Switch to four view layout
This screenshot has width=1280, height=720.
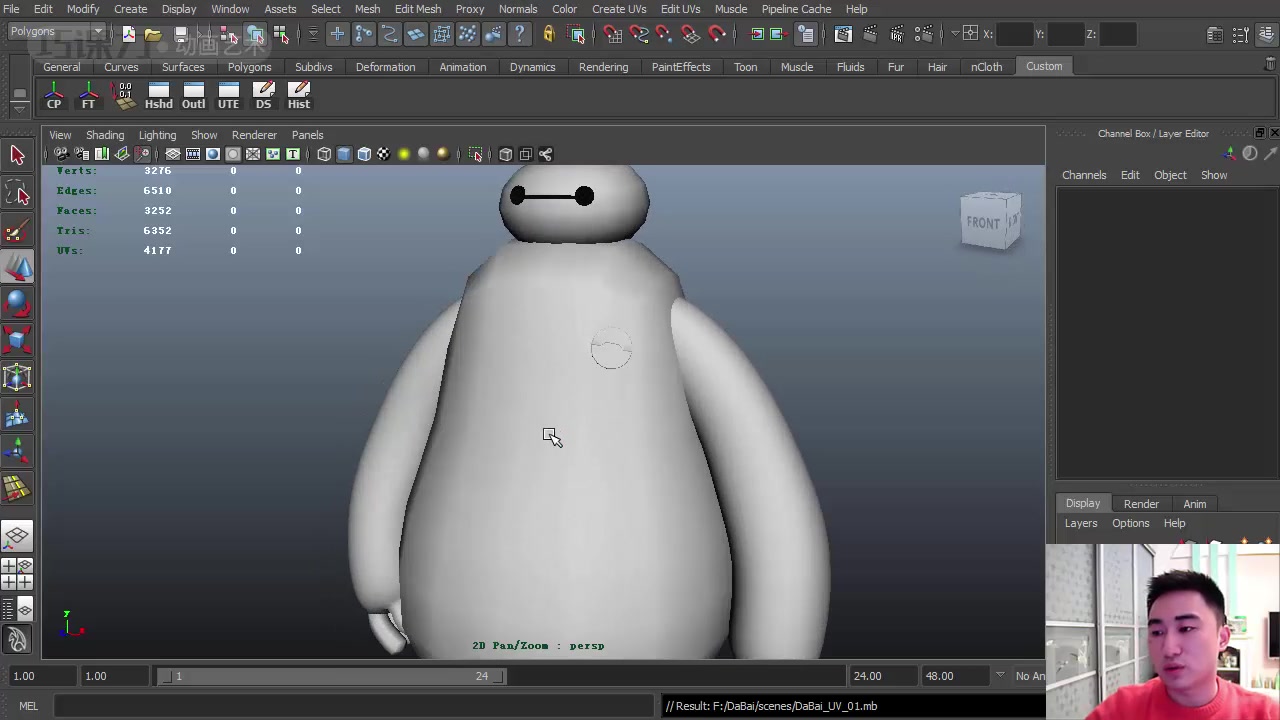point(17,573)
